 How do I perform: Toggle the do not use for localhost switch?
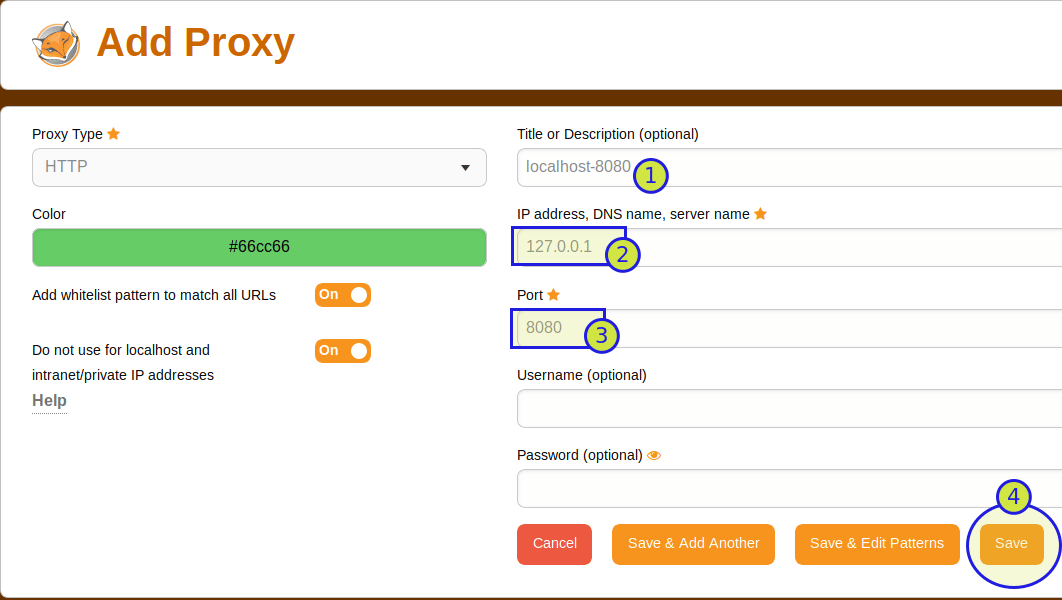click(343, 351)
